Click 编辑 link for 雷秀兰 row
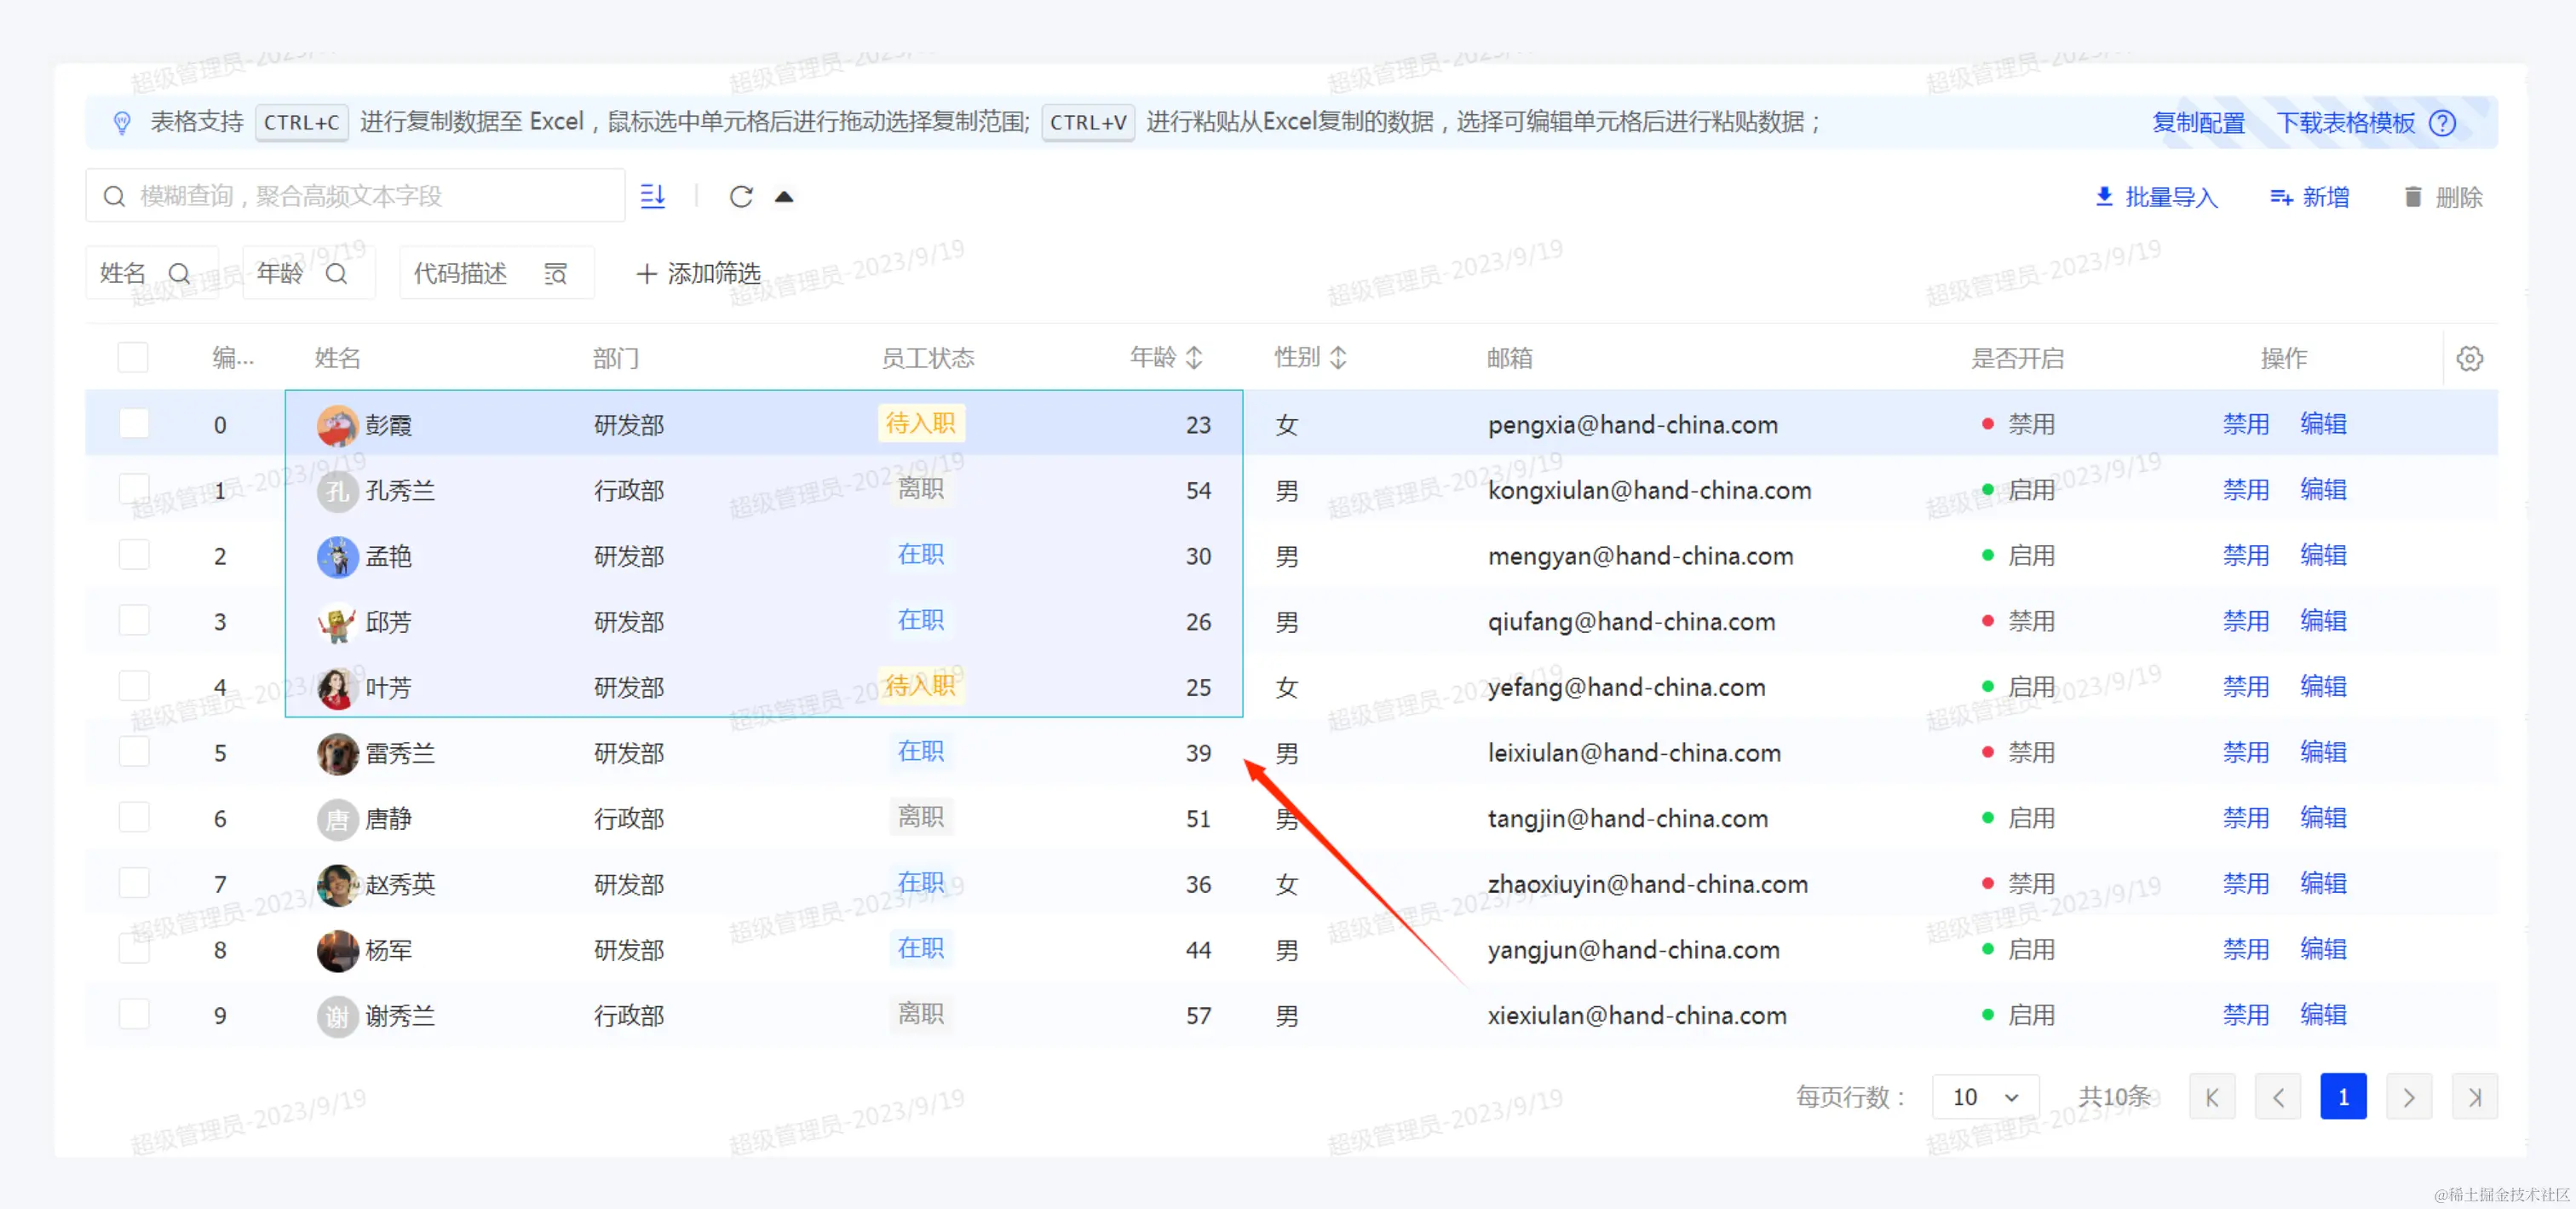 [2322, 752]
